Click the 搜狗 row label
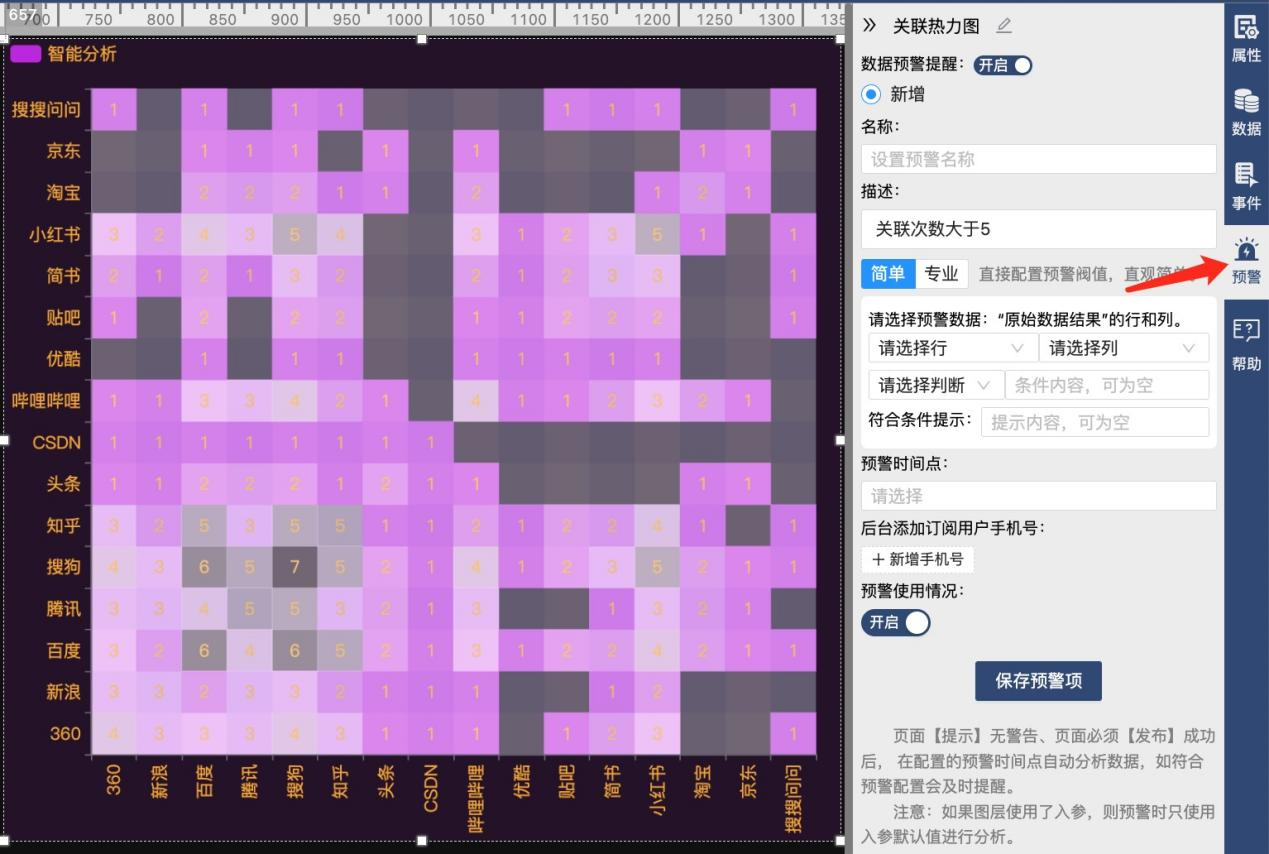This screenshot has width=1269, height=854. pos(63,566)
